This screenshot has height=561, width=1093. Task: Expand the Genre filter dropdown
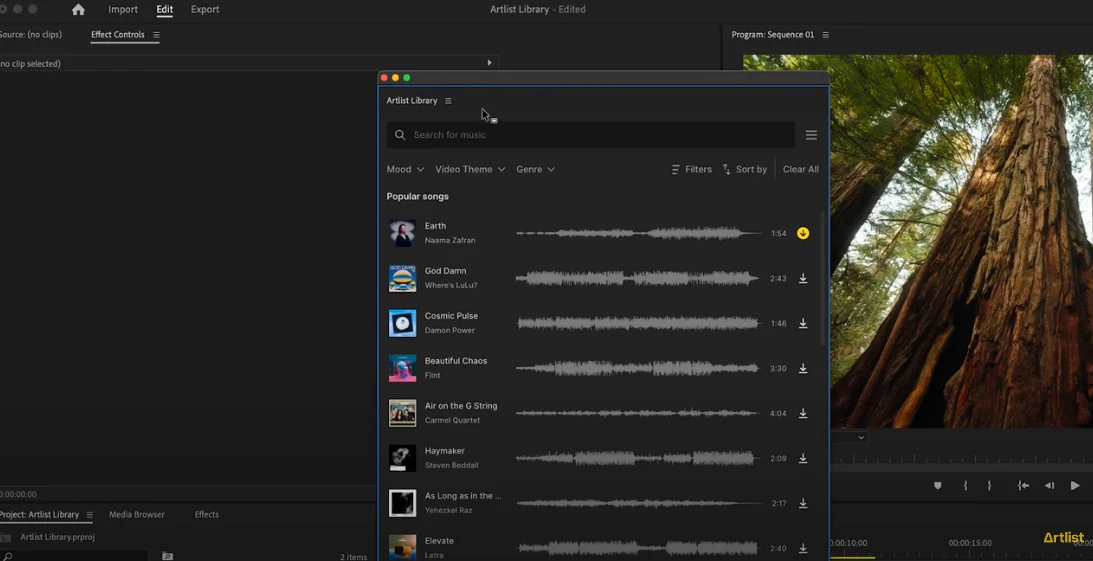pyautogui.click(x=535, y=169)
